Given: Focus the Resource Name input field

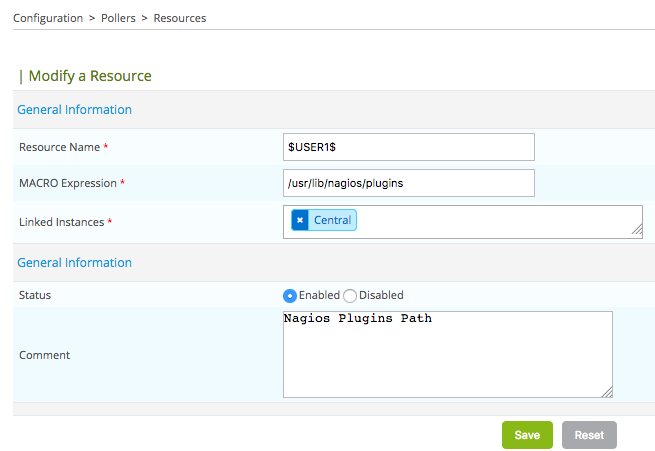Looking at the screenshot, I should tap(409, 147).
